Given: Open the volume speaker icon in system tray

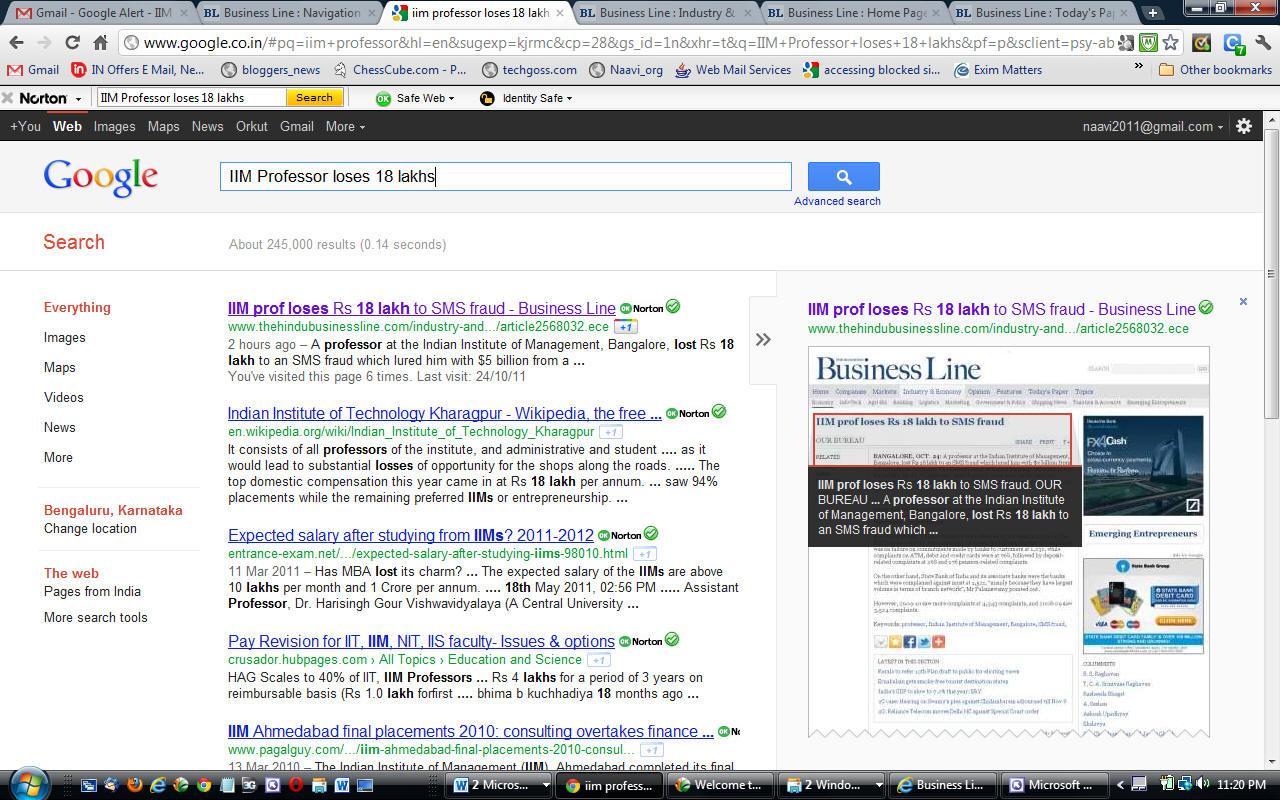Looking at the screenshot, I should pyautogui.click(x=1201, y=785).
